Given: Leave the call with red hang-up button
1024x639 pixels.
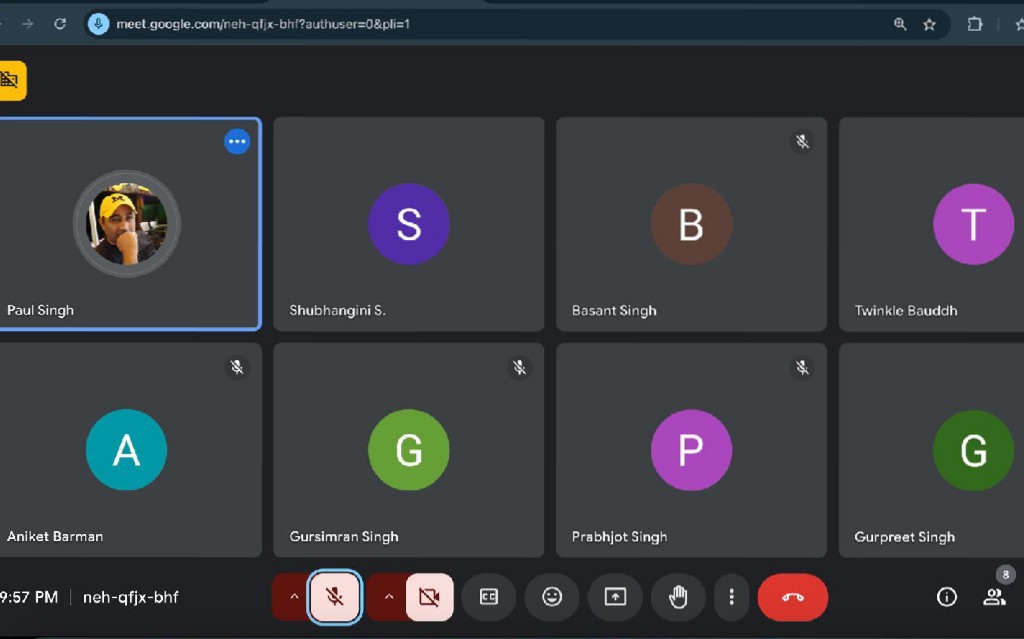Looking at the screenshot, I should (793, 597).
